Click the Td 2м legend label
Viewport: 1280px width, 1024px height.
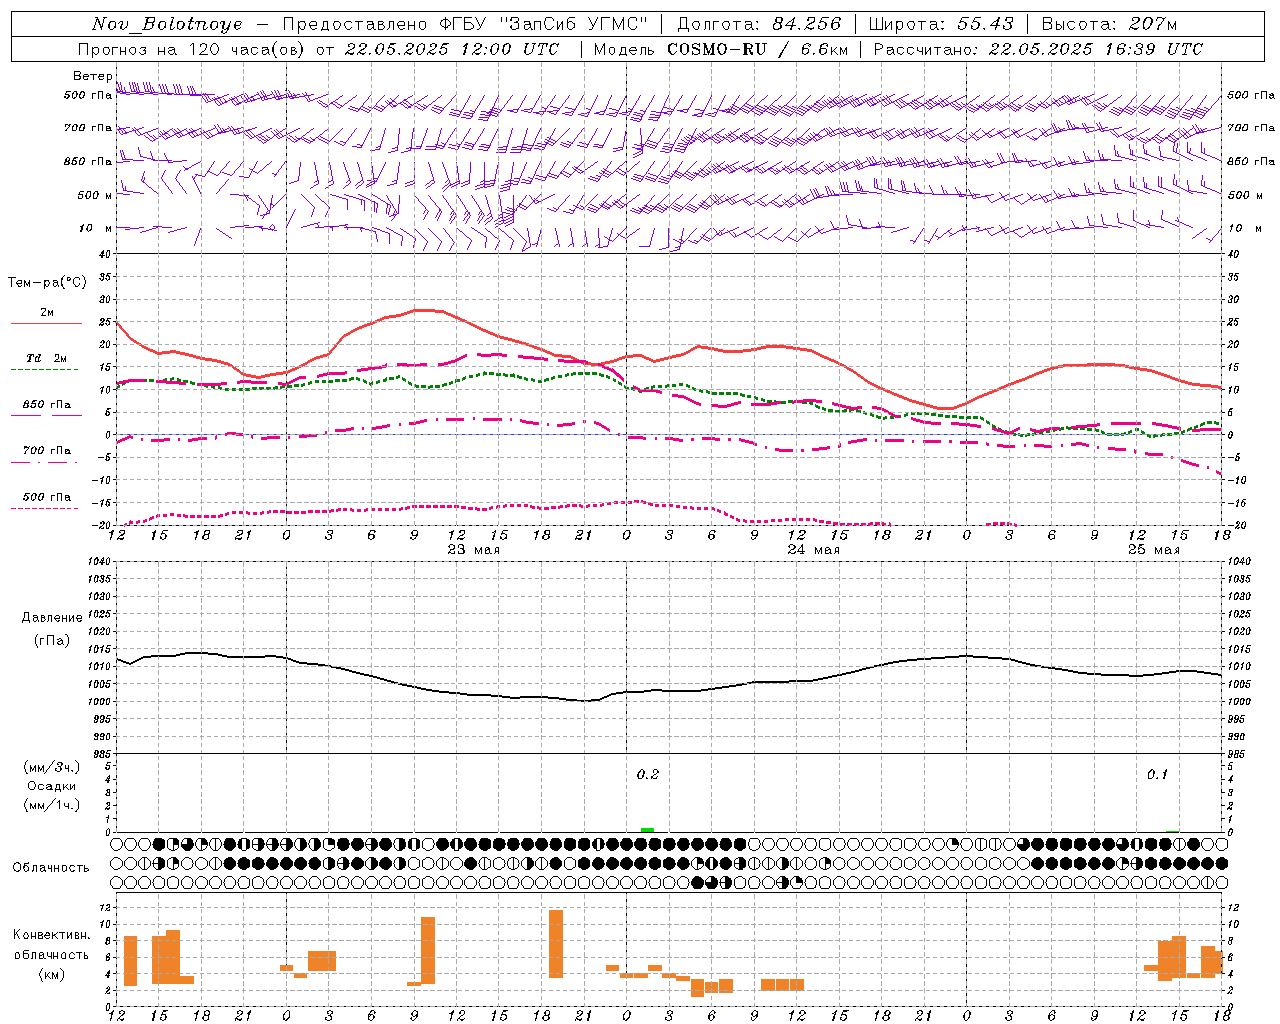tap(47, 358)
